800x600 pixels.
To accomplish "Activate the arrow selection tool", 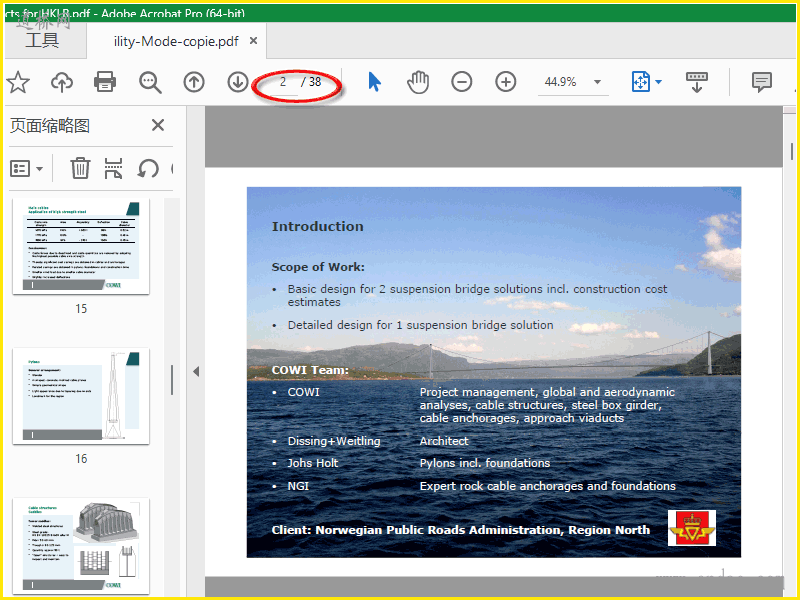I will click(x=374, y=82).
